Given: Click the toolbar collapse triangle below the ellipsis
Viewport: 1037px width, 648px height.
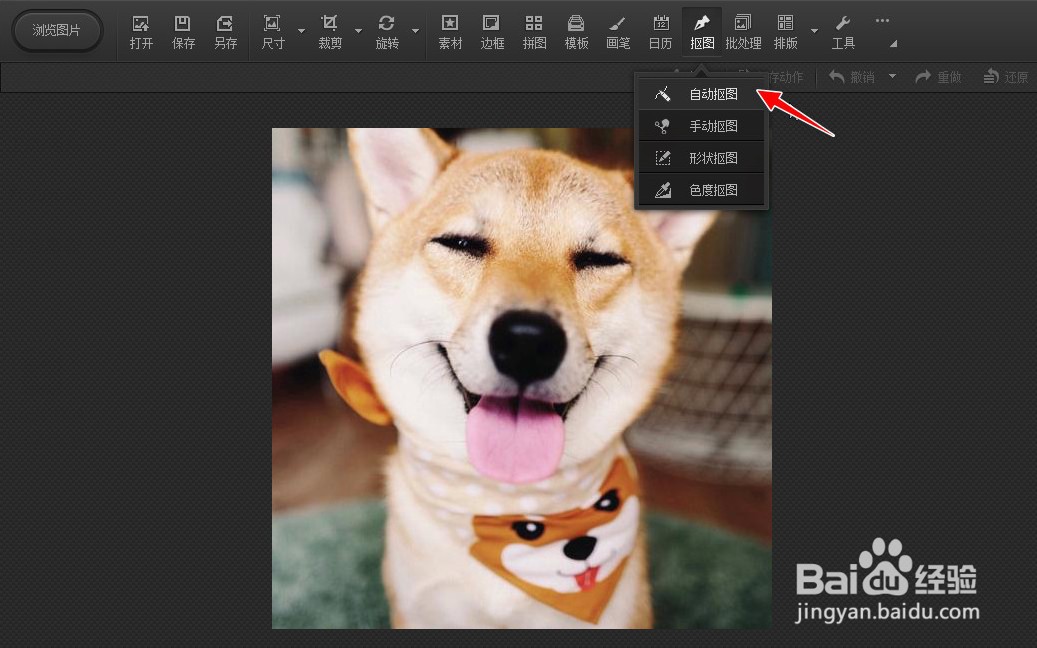Looking at the screenshot, I should point(893,44).
